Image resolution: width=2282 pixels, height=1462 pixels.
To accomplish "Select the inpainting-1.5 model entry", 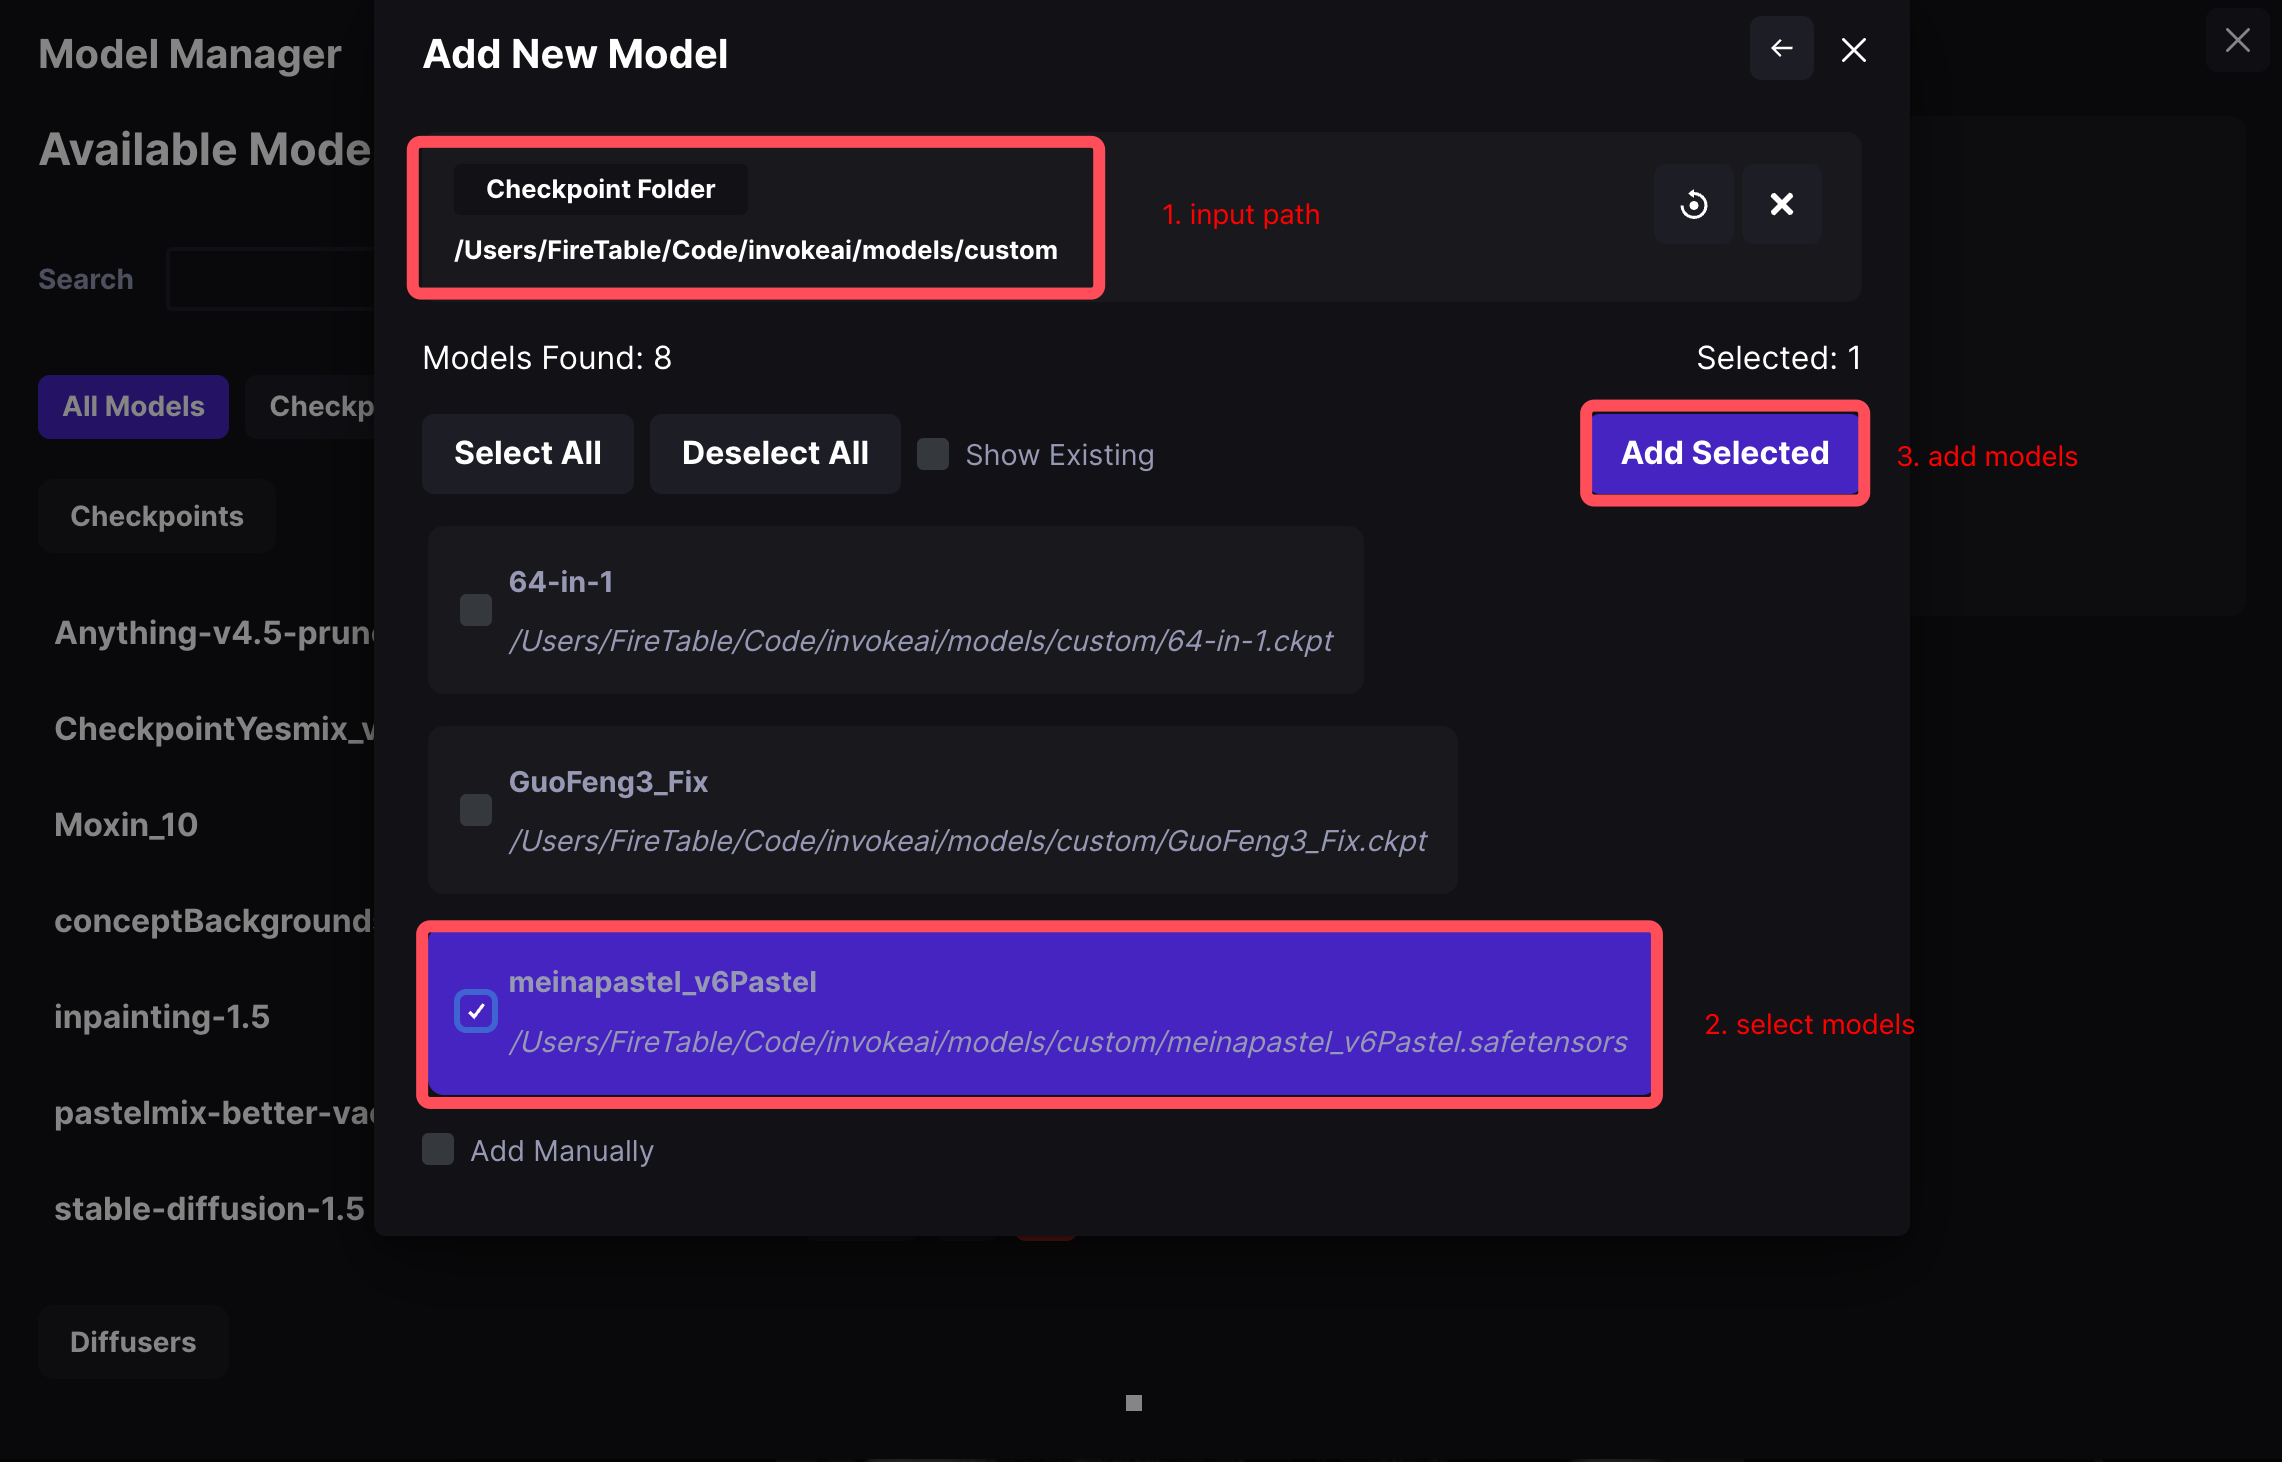I will click(162, 1017).
